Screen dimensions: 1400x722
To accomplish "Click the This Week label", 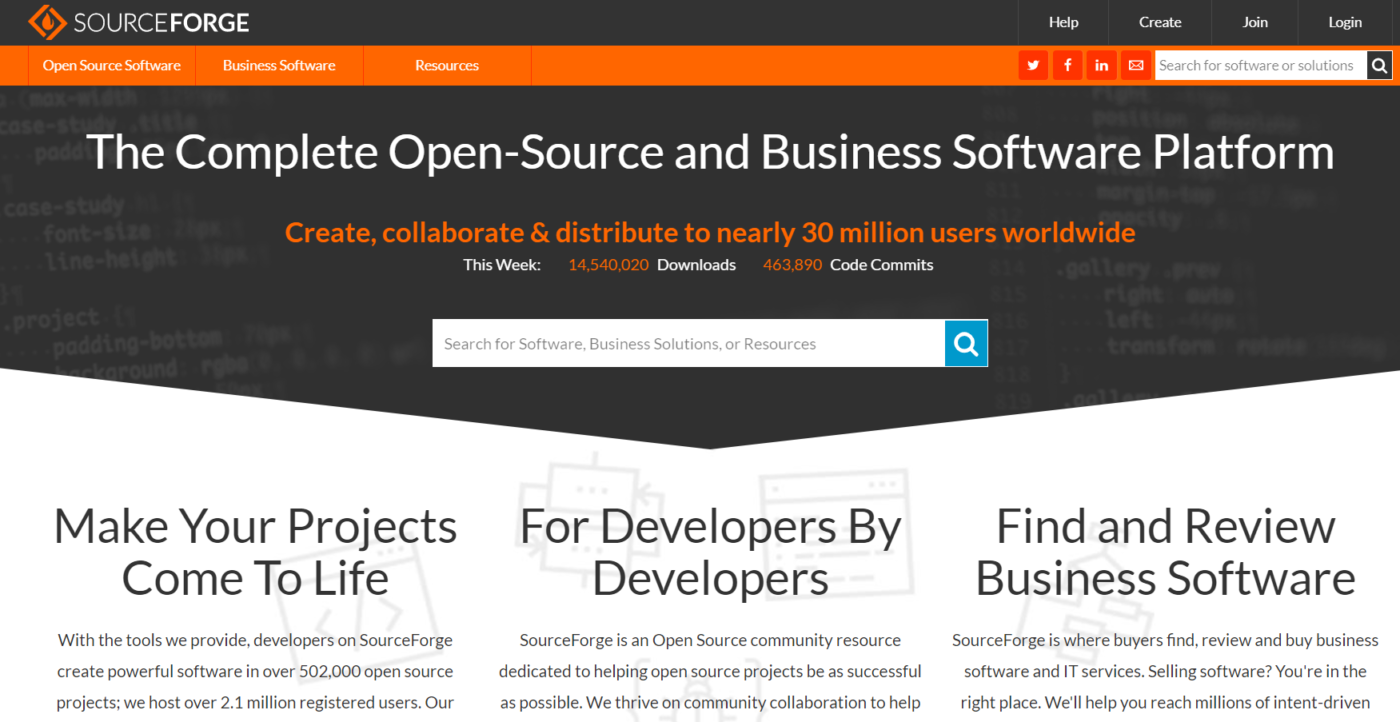I will pos(502,265).
